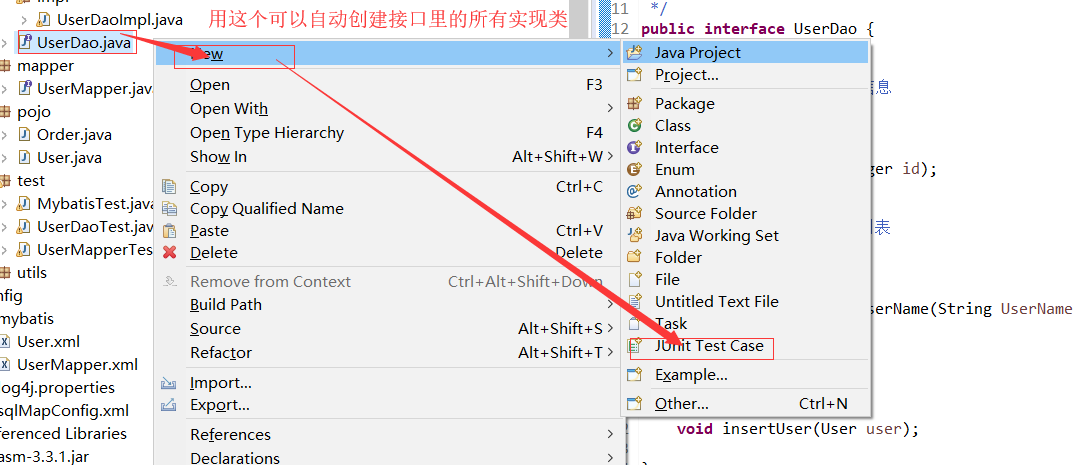1073x465 pixels.
Task: Select Copy Qualified Name option
Action: point(266,209)
